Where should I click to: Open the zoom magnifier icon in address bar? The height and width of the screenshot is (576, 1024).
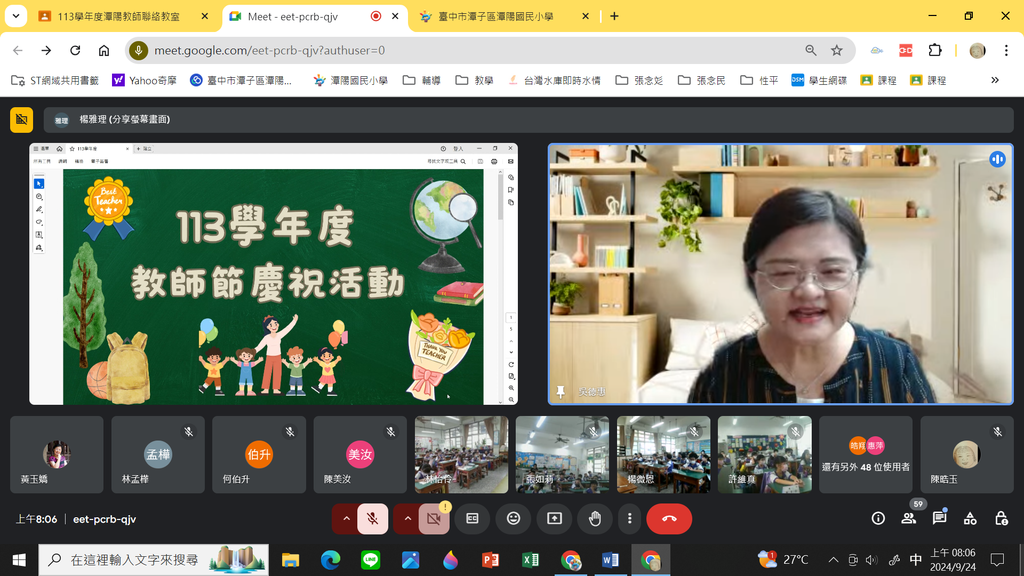click(x=810, y=50)
